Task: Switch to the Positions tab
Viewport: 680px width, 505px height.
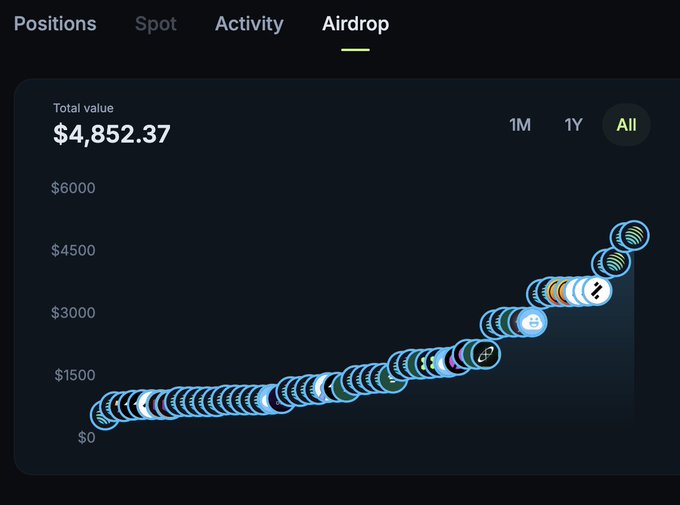Action: tap(55, 24)
